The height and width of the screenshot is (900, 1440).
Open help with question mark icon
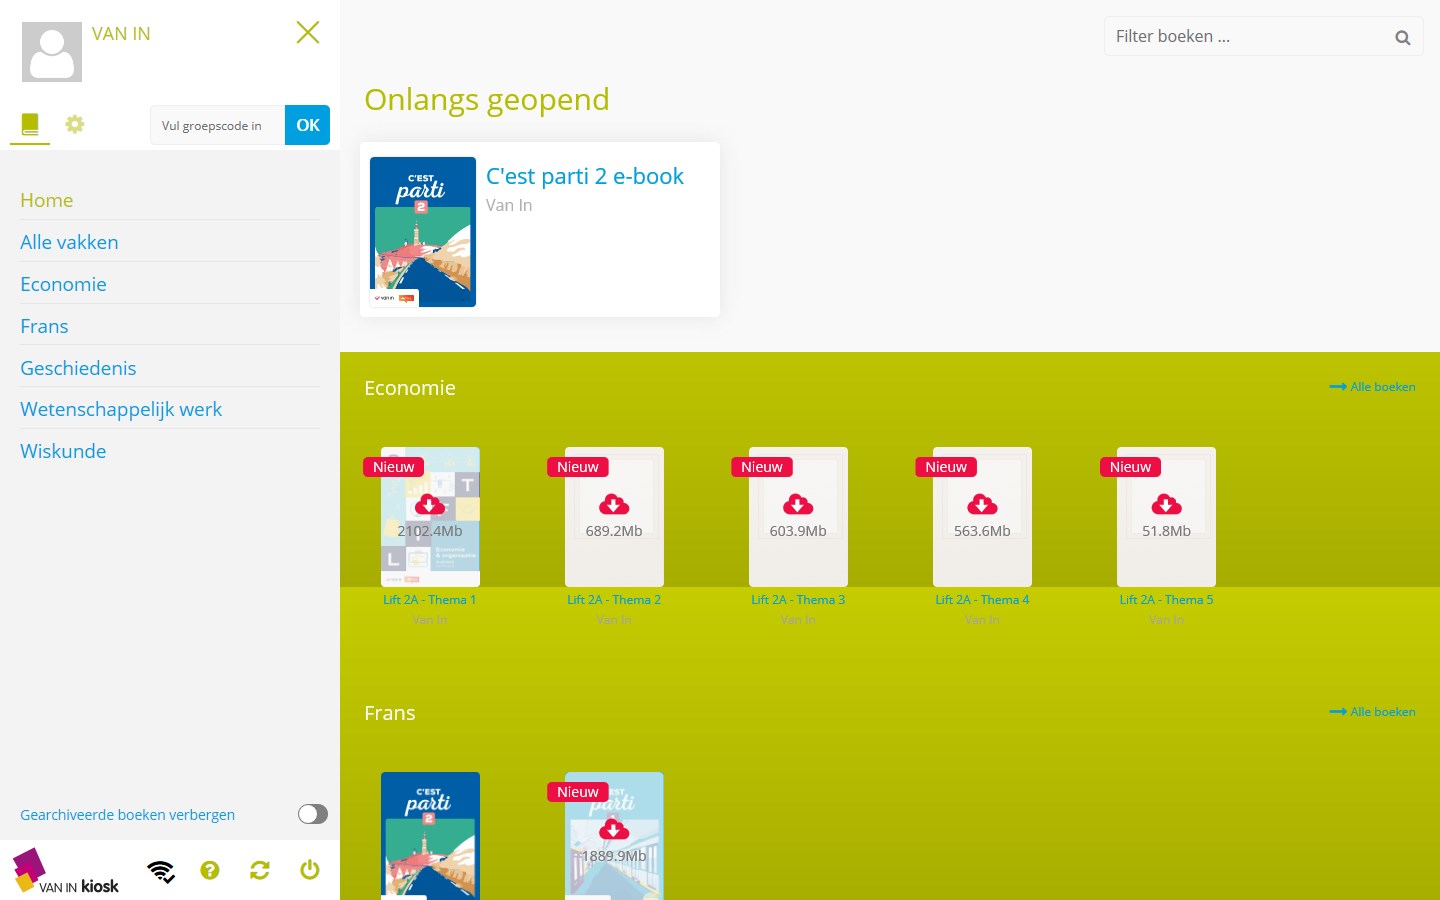point(210,870)
